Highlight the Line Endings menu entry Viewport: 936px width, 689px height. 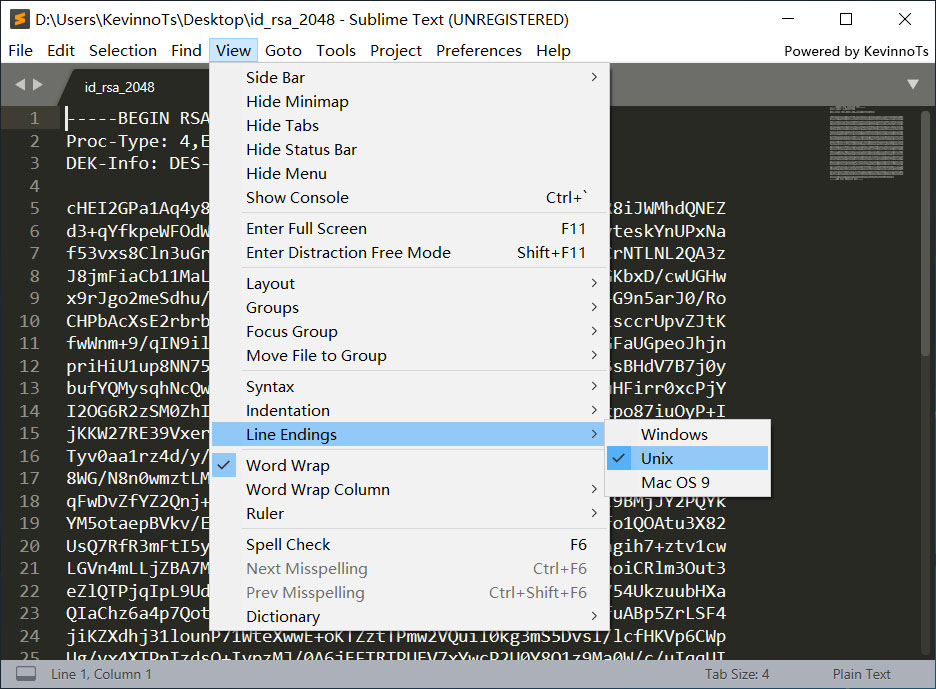(410, 435)
